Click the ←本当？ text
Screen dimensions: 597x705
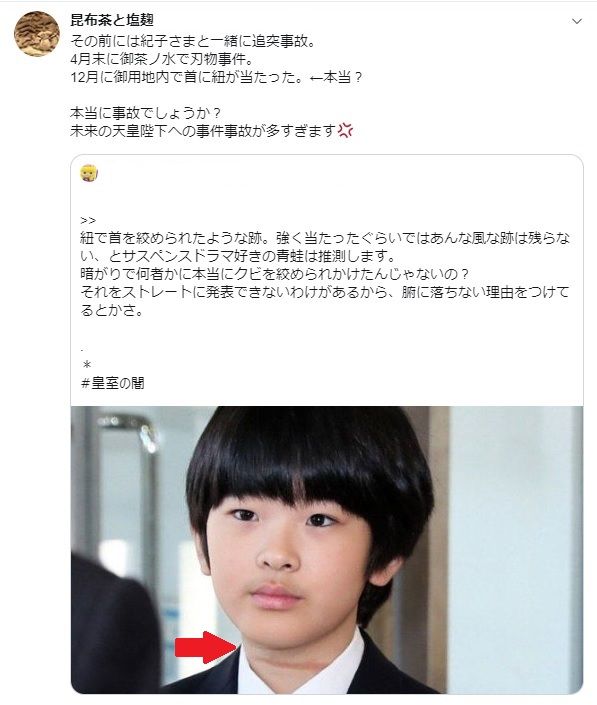point(335,77)
